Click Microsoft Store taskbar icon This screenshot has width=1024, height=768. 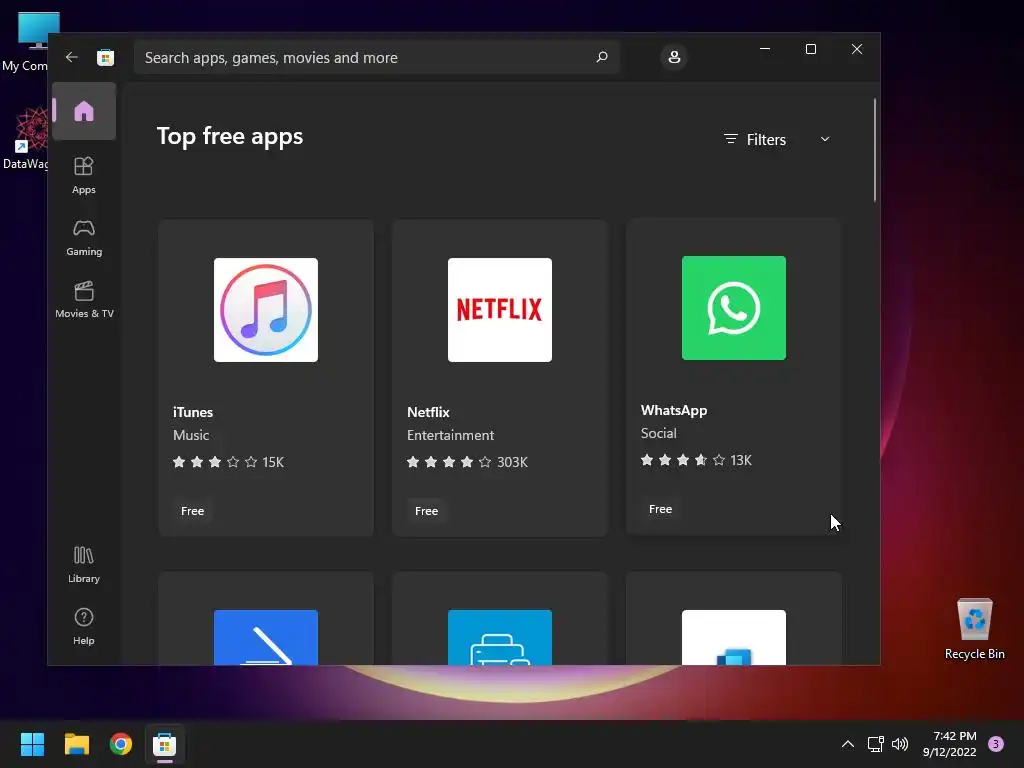(x=165, y=744)
